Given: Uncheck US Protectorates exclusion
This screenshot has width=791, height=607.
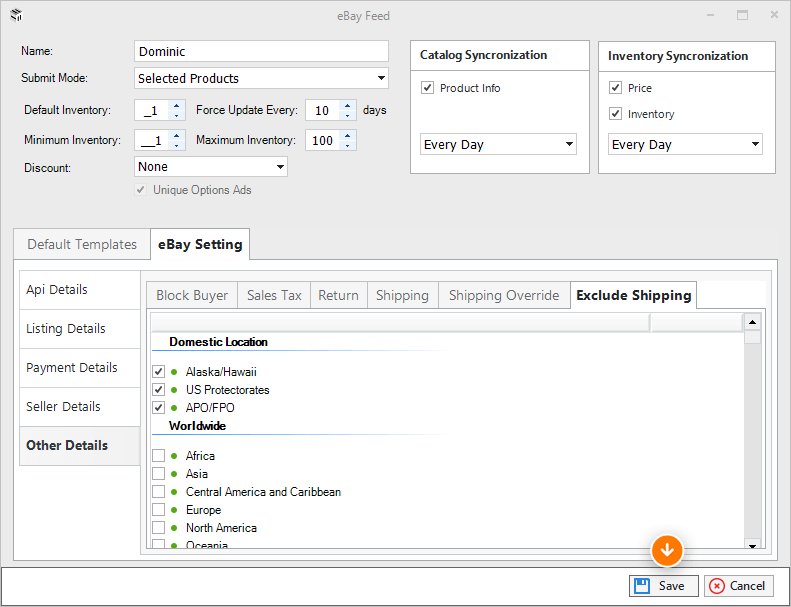Looking at the screenshot, I should pos(158,390).
